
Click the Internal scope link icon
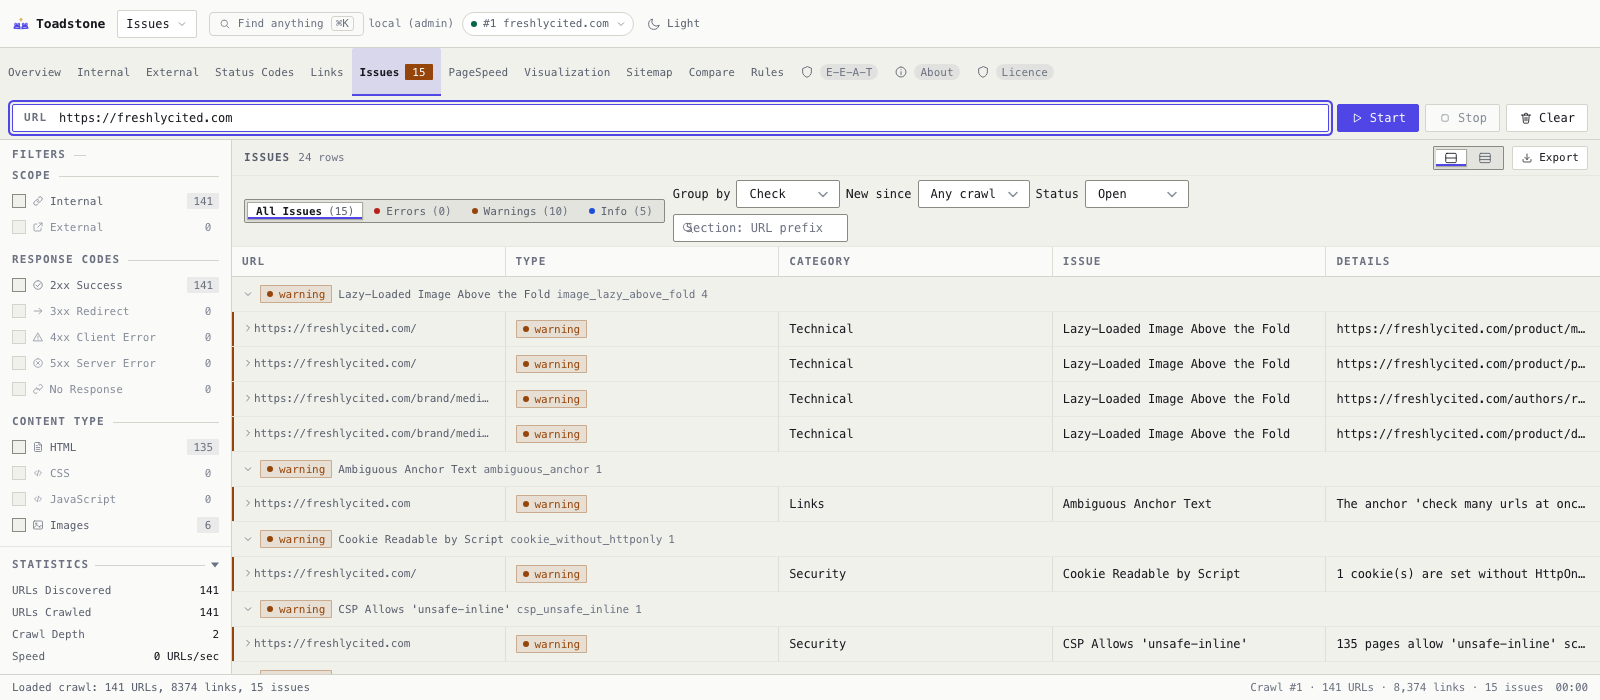(x=38, y=201)
